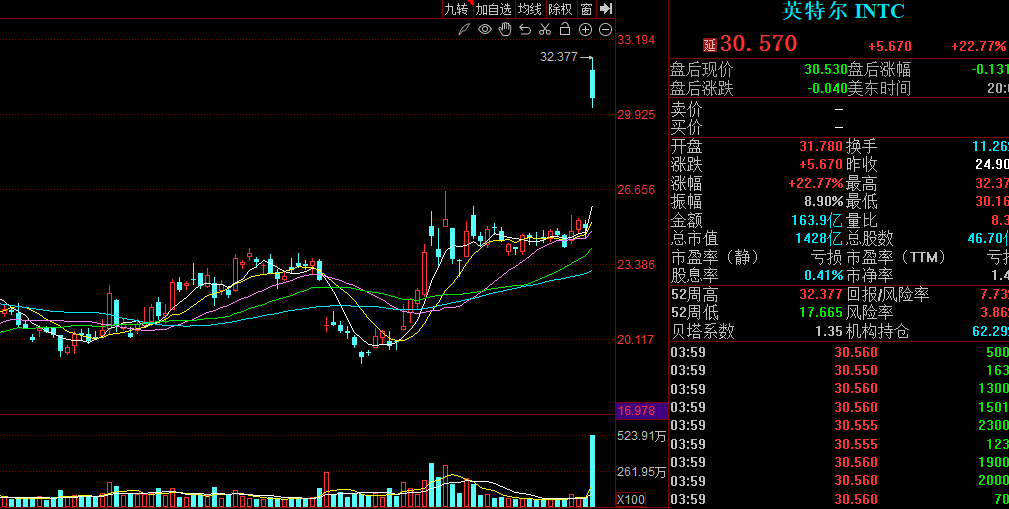The width and height of the screenshot is (1009, 509).
Task: Select the feather drawing tool icon
Action: click(463, 30)
